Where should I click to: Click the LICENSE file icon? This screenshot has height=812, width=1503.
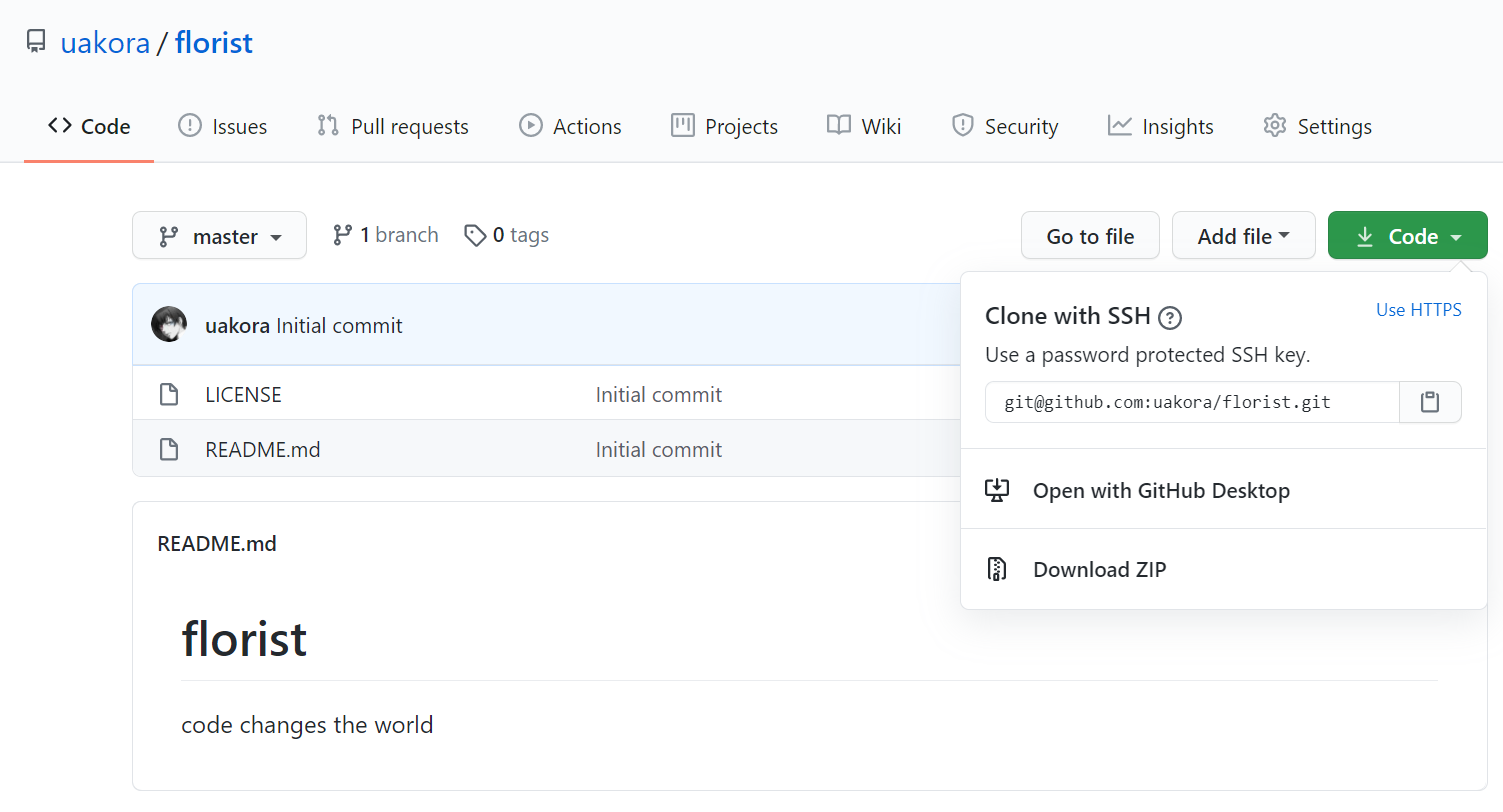169,394
